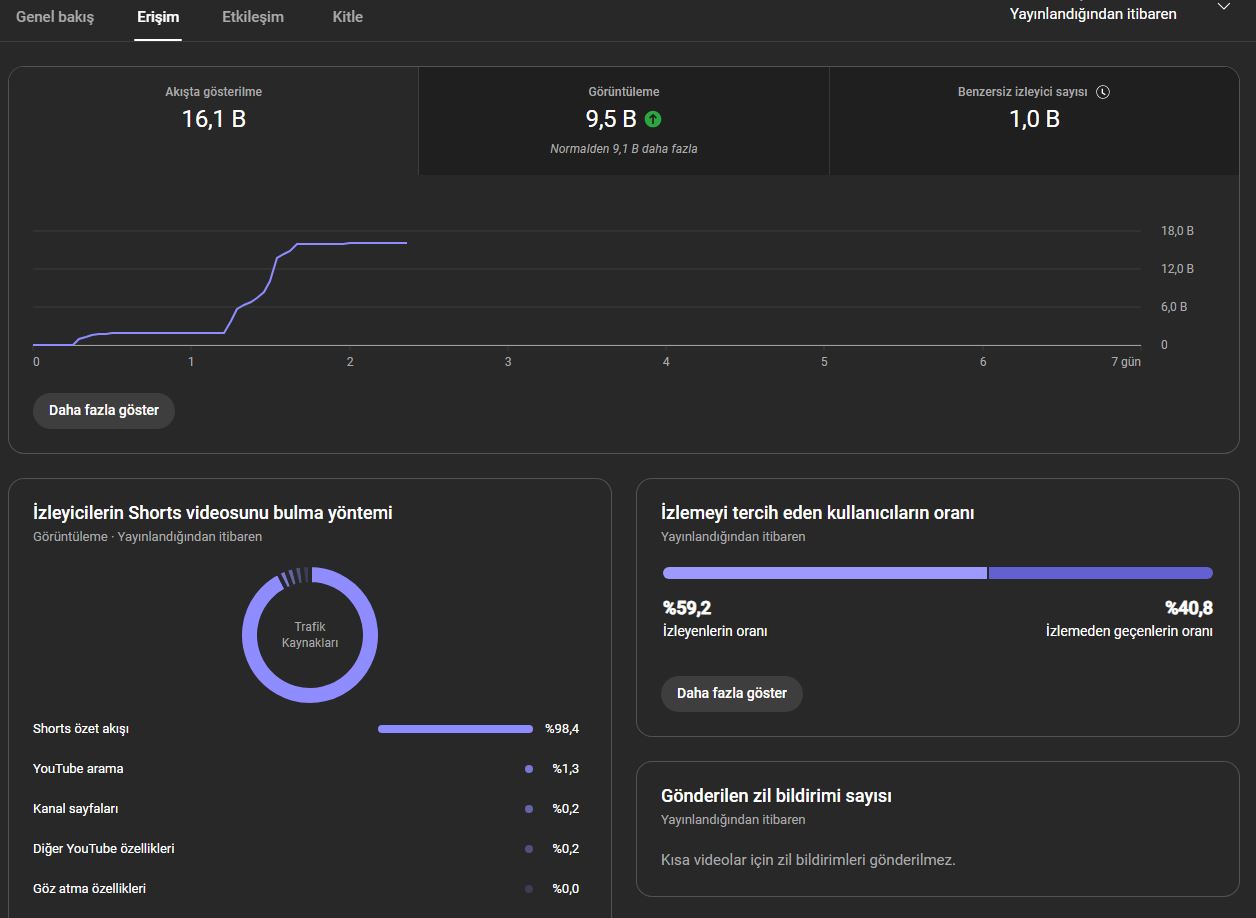Click the dot icon for Diğer YouTube özellikleri
The image size is (1256, 918).
point(529,849)
